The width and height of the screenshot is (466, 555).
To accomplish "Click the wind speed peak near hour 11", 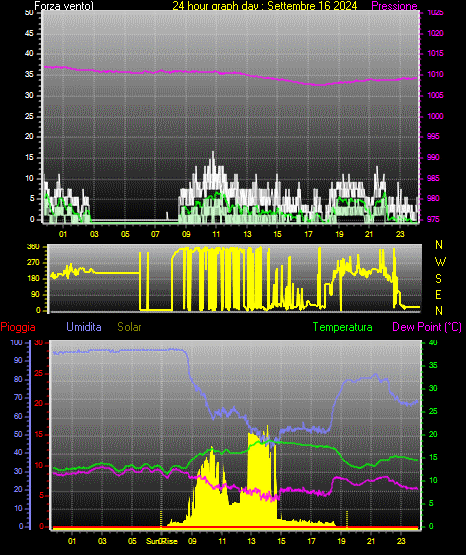I will [213, 152].
